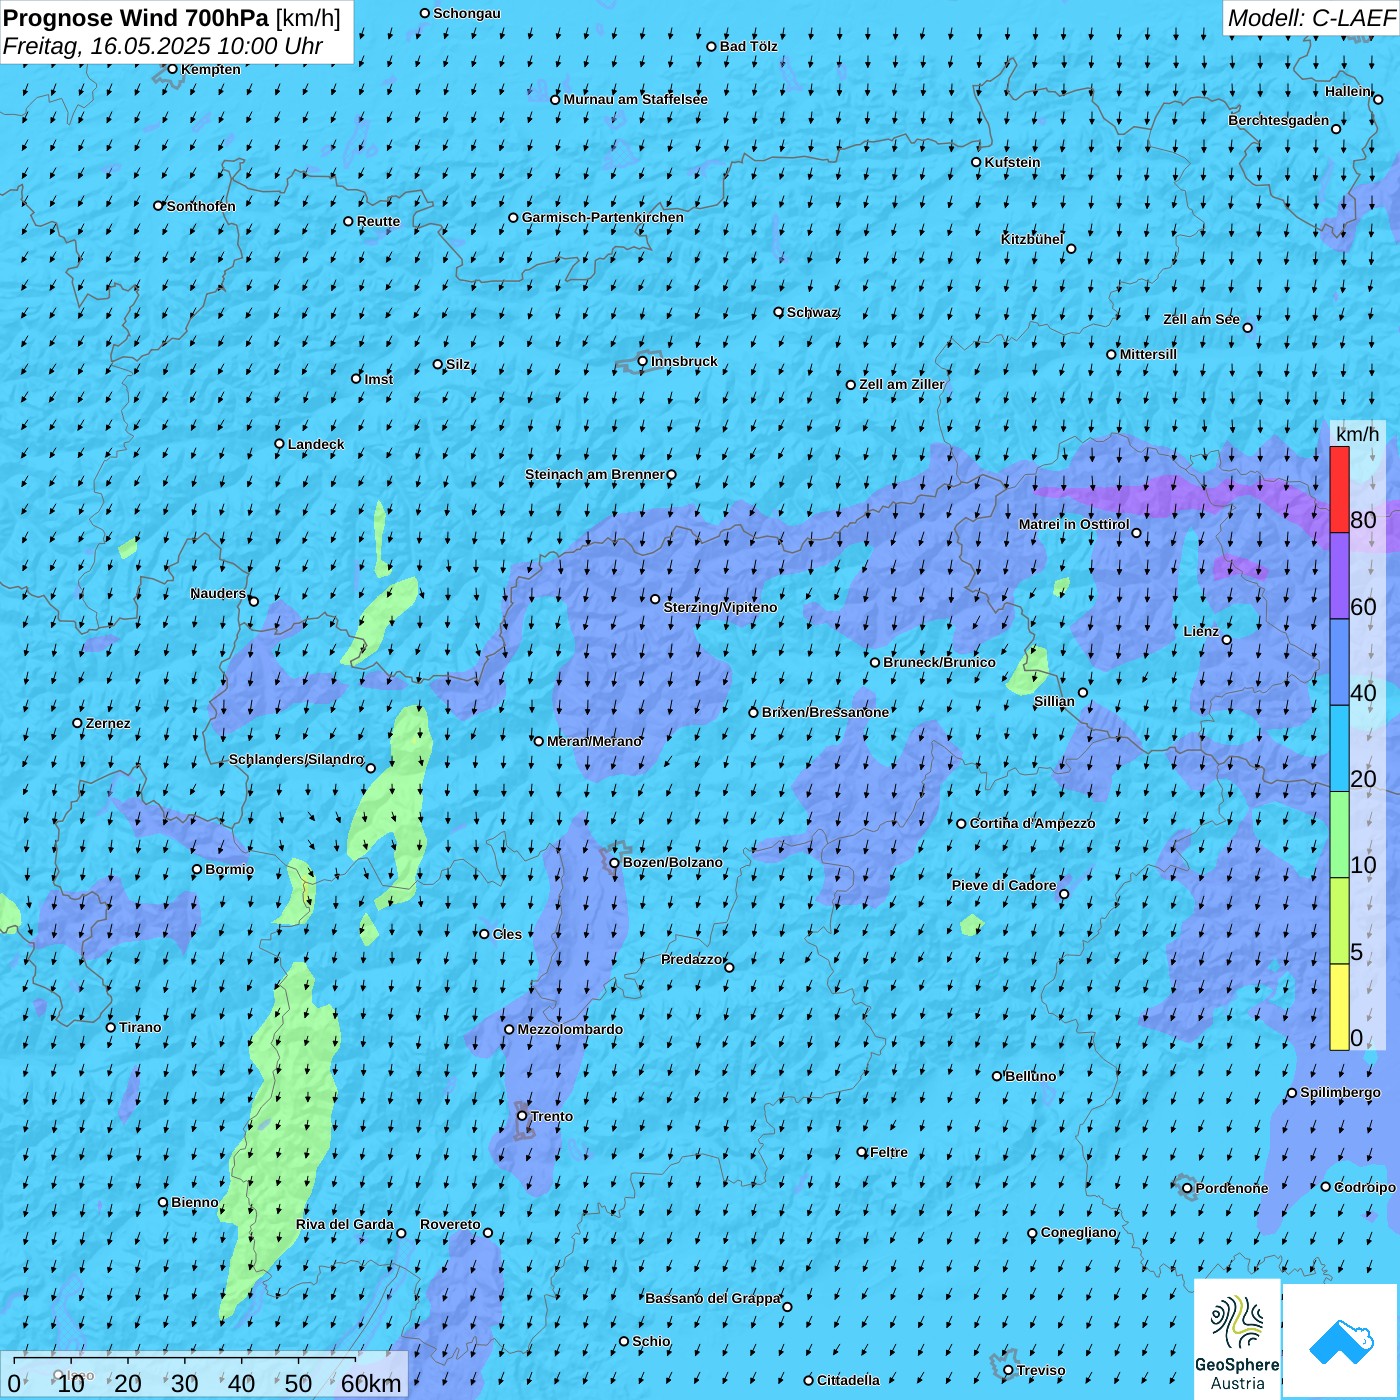Click the Innsbruck city label
The width and height of the screenshot is (1400, 1400).
[684, 361]
